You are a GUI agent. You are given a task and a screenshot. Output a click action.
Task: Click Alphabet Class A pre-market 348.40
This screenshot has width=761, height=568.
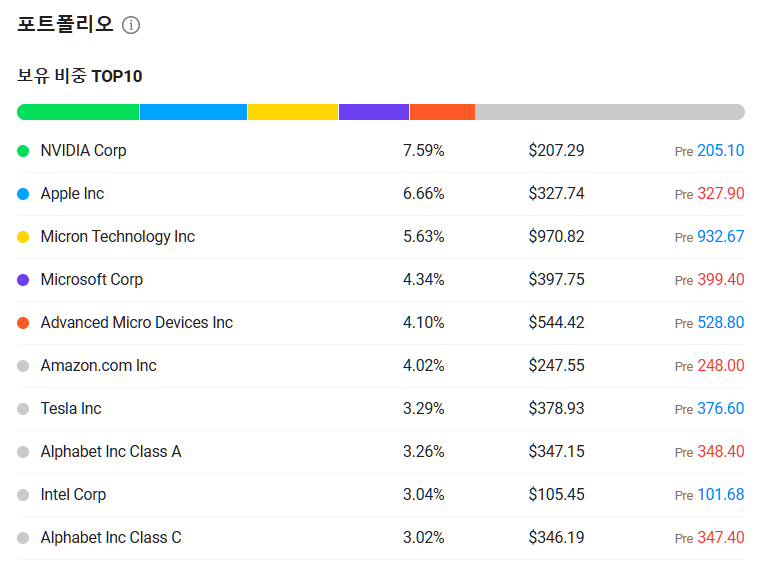[x=721, y=451]
